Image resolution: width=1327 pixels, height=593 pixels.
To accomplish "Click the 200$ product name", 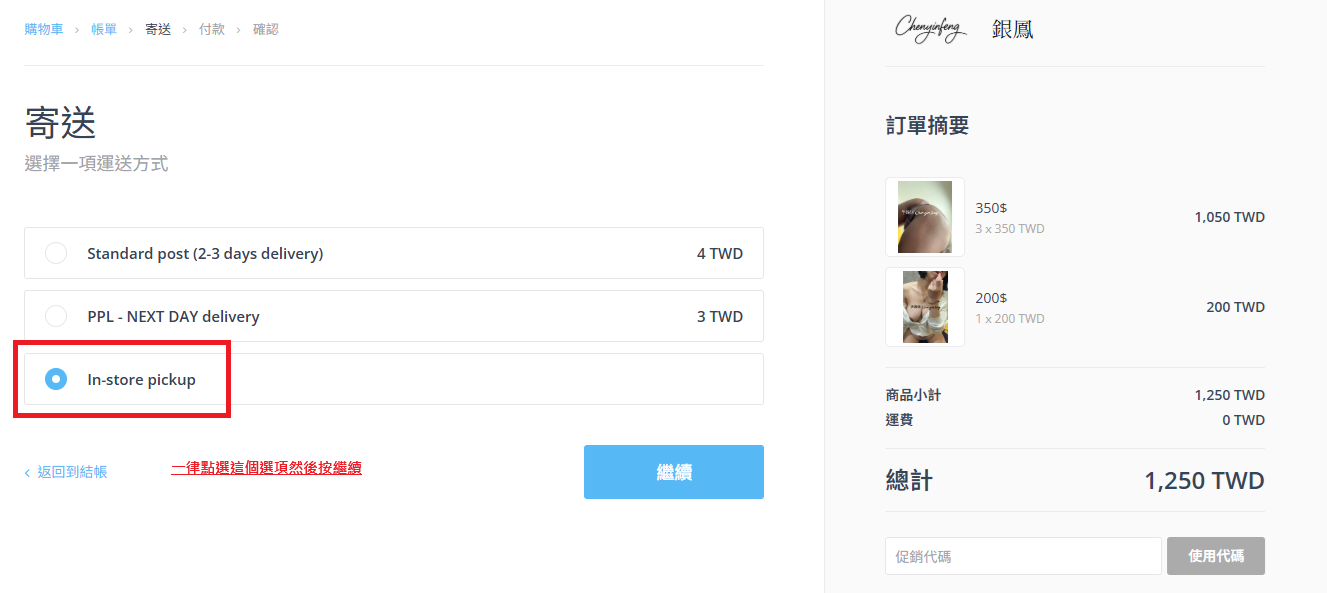I will (991, 298).
